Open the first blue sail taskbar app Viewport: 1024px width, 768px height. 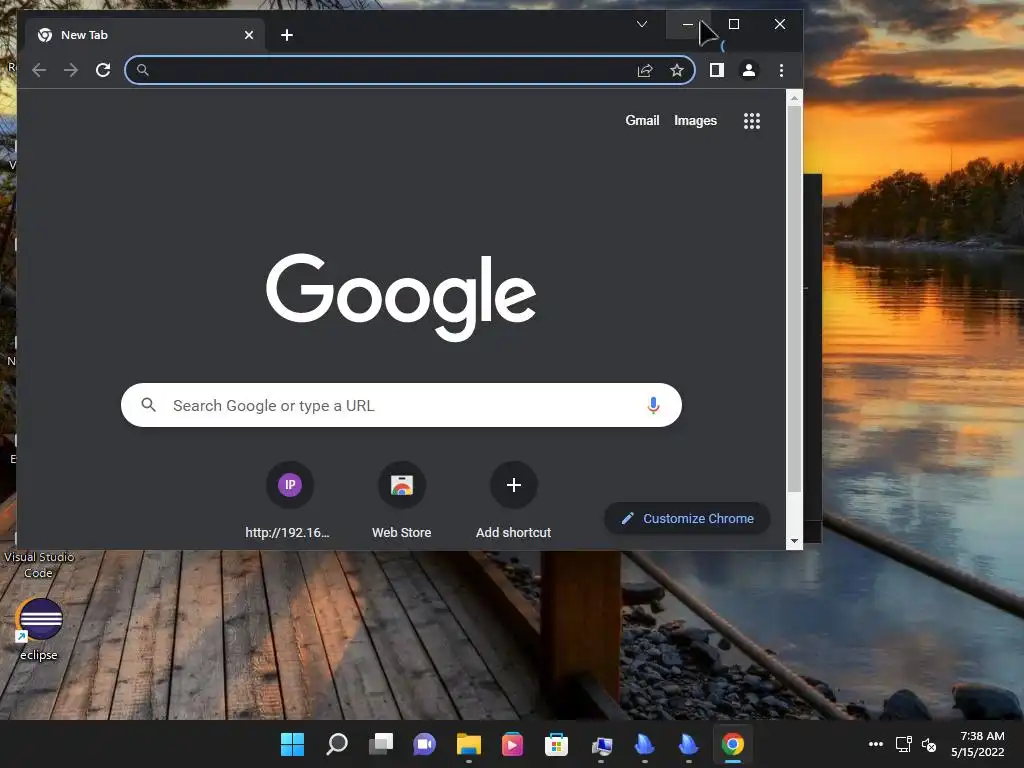(645, 744)
